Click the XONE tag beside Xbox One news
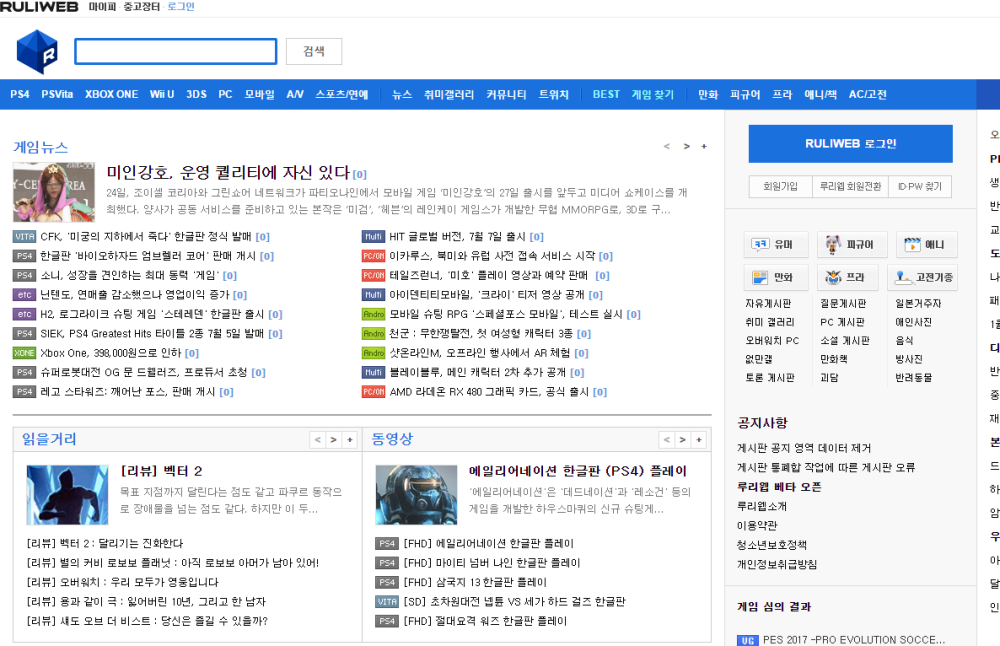Viewport: 1000px width, 646px height. pyautogui.click(x=24, y=353)
